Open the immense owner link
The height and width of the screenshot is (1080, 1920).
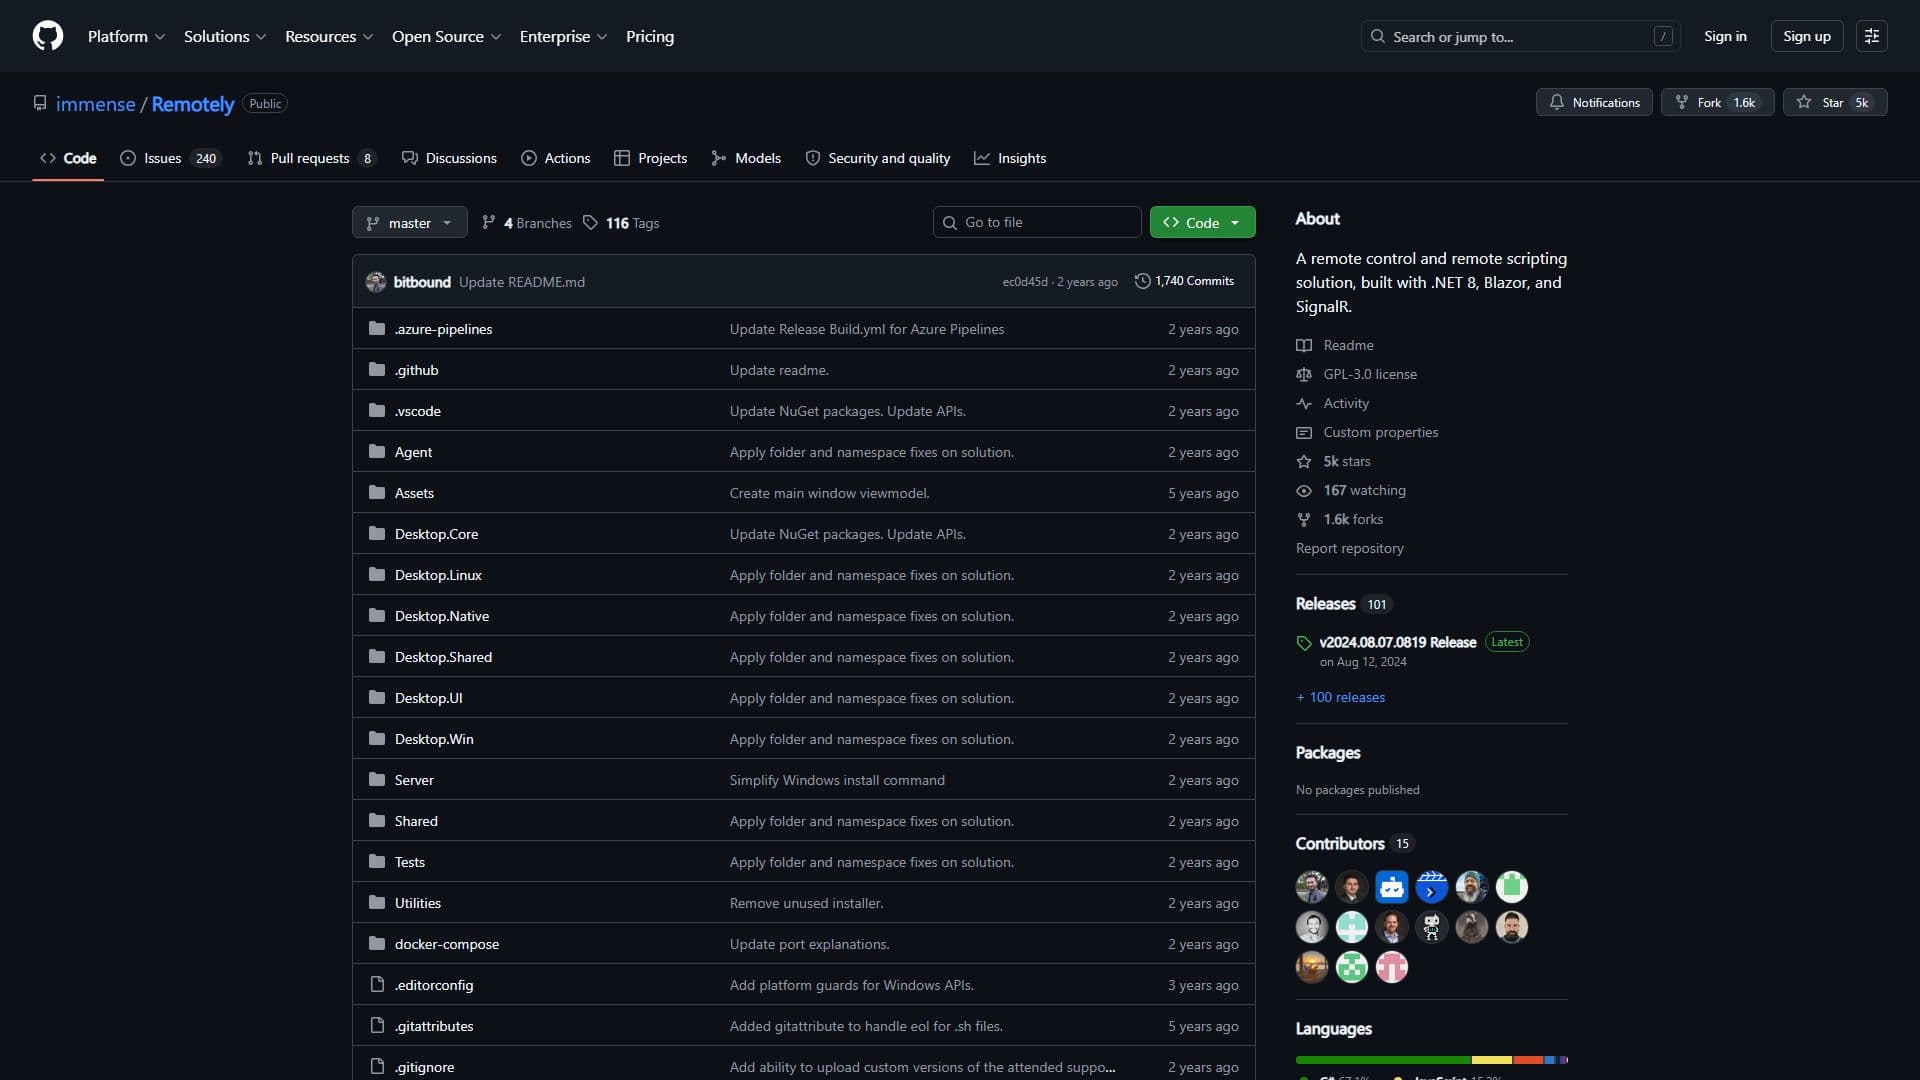click(x=95, y=104)
